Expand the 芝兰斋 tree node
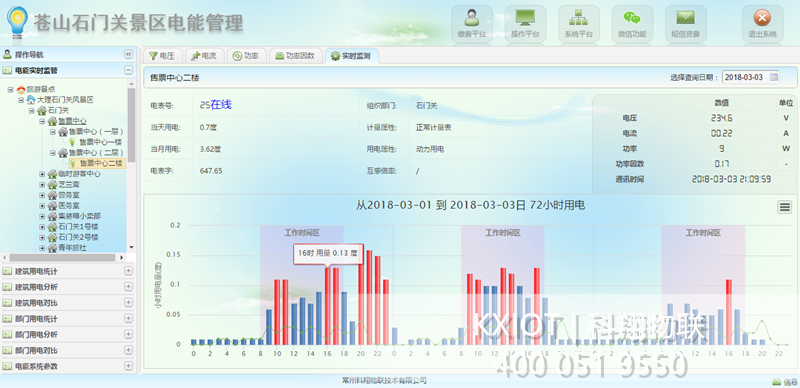 pyautogui.click(x=42, y=184)
